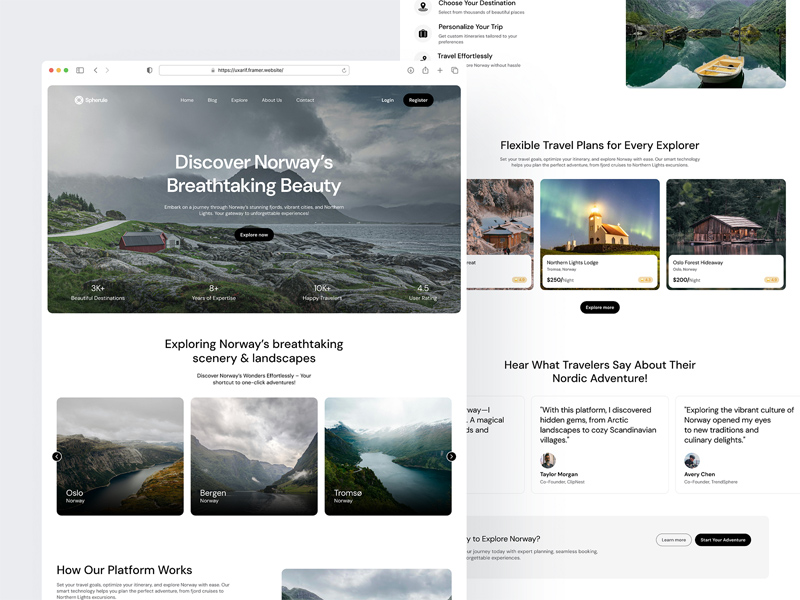Click the How Our Platform Works heading
Image resolution: width=800 pixels, height=600 pixels.
pos(124,570)
